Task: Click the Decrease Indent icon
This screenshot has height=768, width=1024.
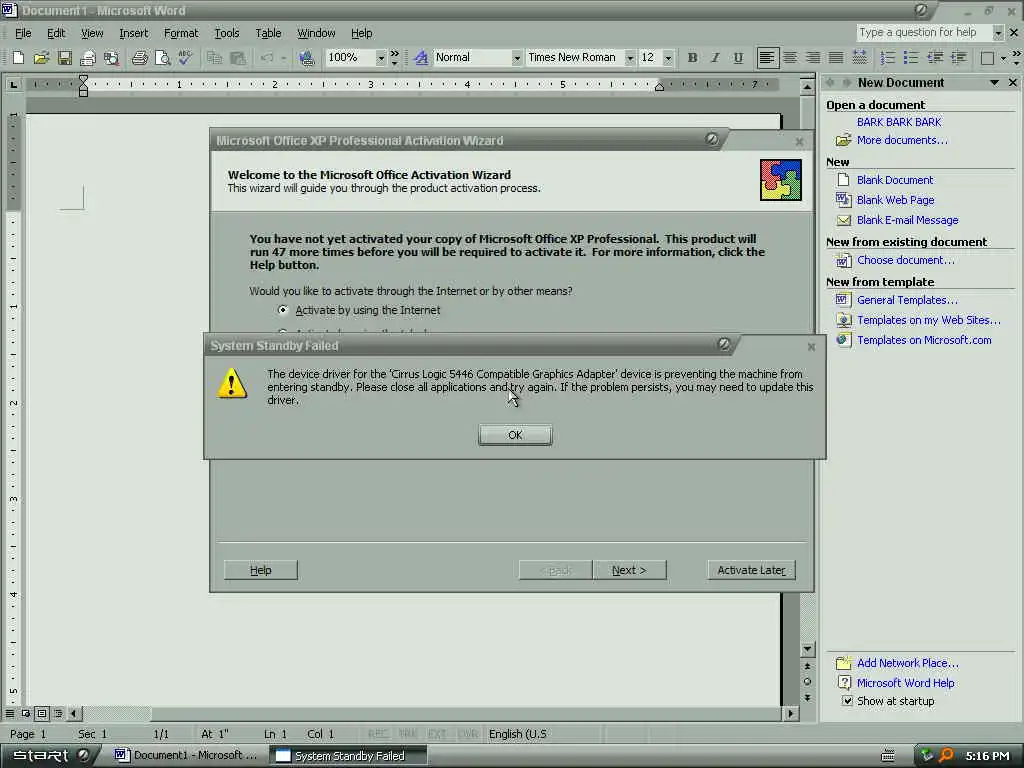Action: 935,58
